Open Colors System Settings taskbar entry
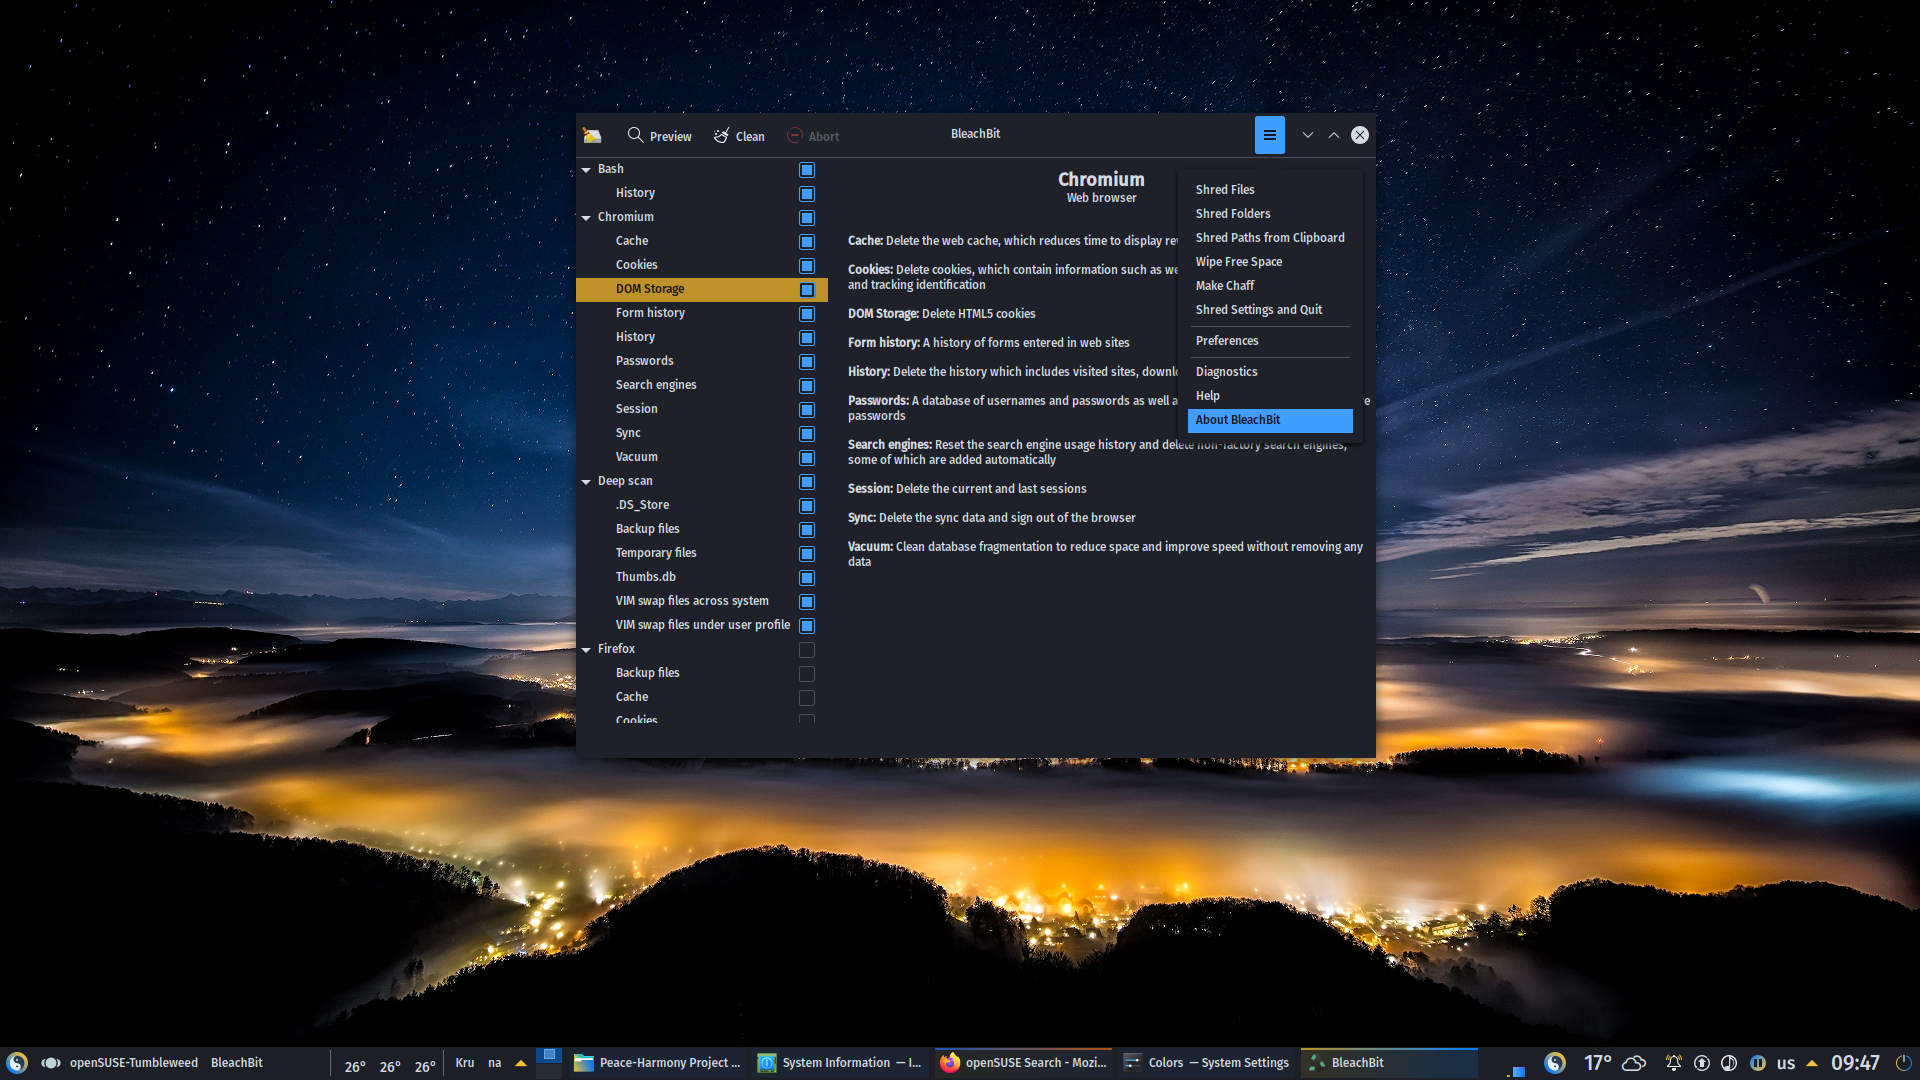 [x=1207, y=1063]
